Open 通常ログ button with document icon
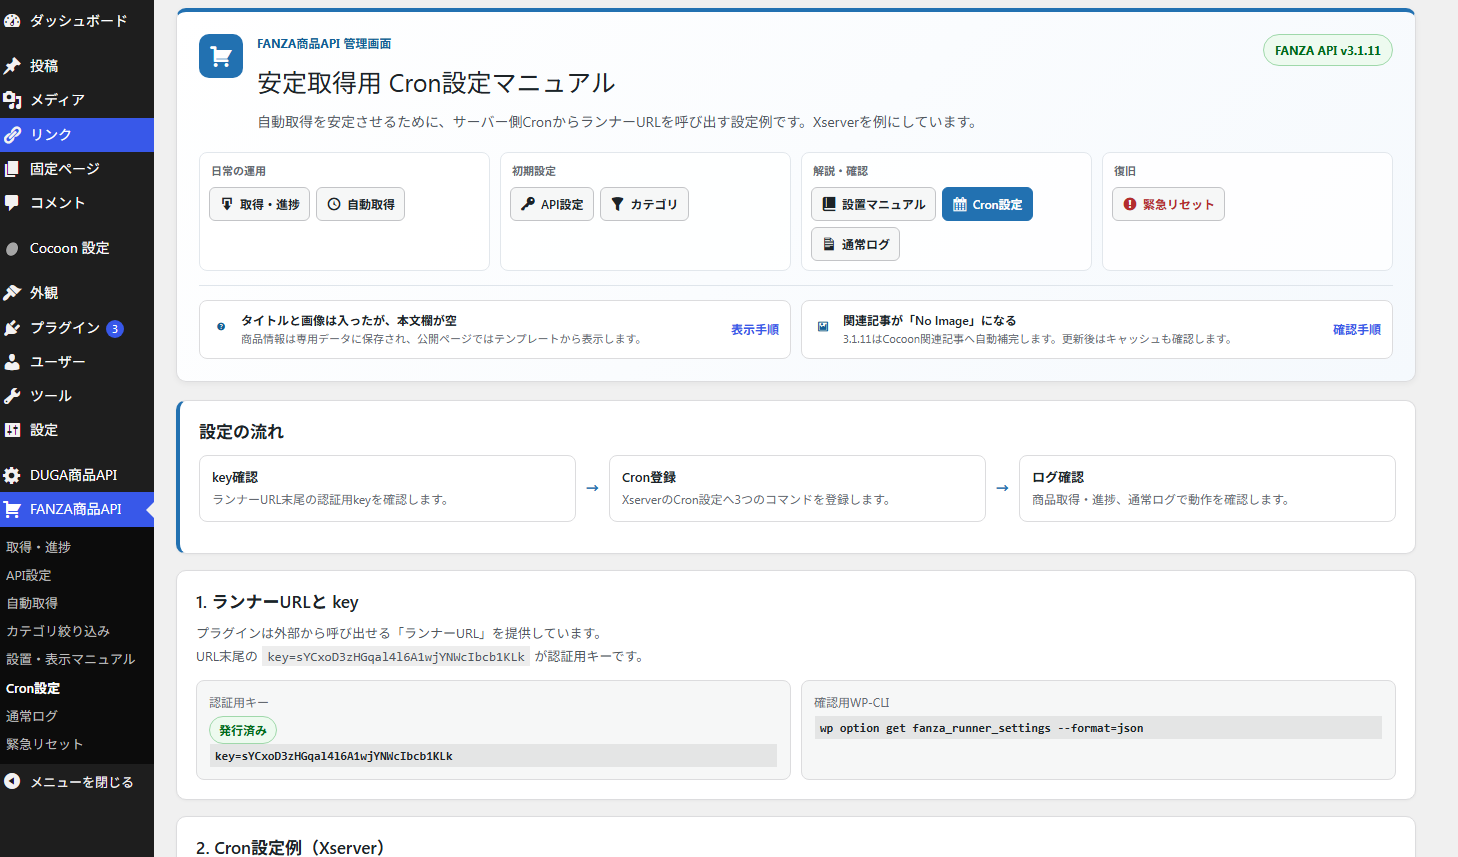Viewport: 1458px width, 857px height. (855, 244)
